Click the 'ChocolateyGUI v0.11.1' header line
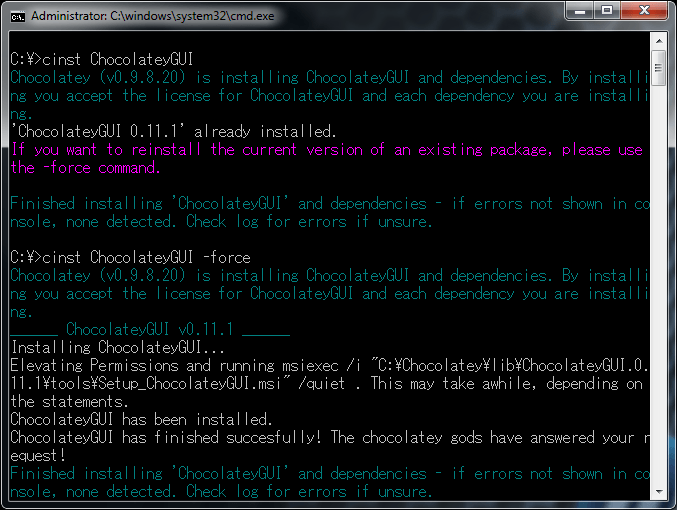This screenshot has width=677, height=510. point(150,329)
